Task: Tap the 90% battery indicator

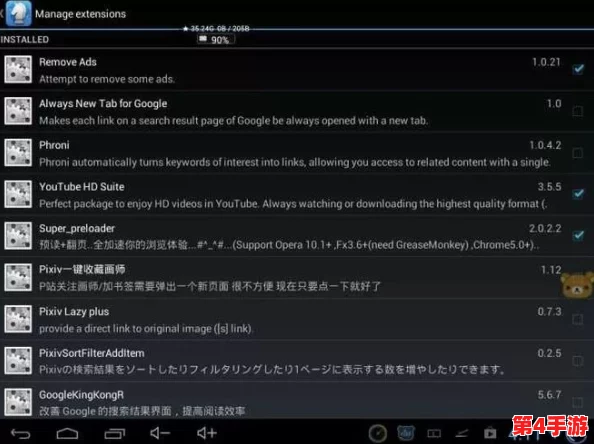Action: pos(216,39)
